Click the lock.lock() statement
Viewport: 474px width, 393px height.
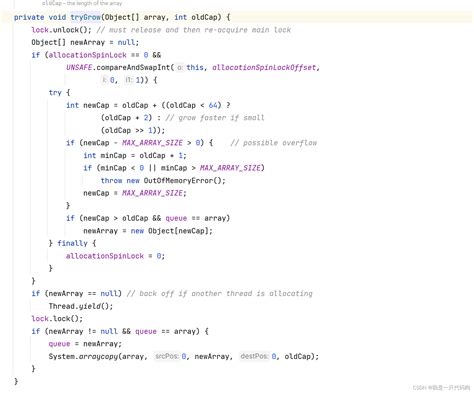pos(57,319)
